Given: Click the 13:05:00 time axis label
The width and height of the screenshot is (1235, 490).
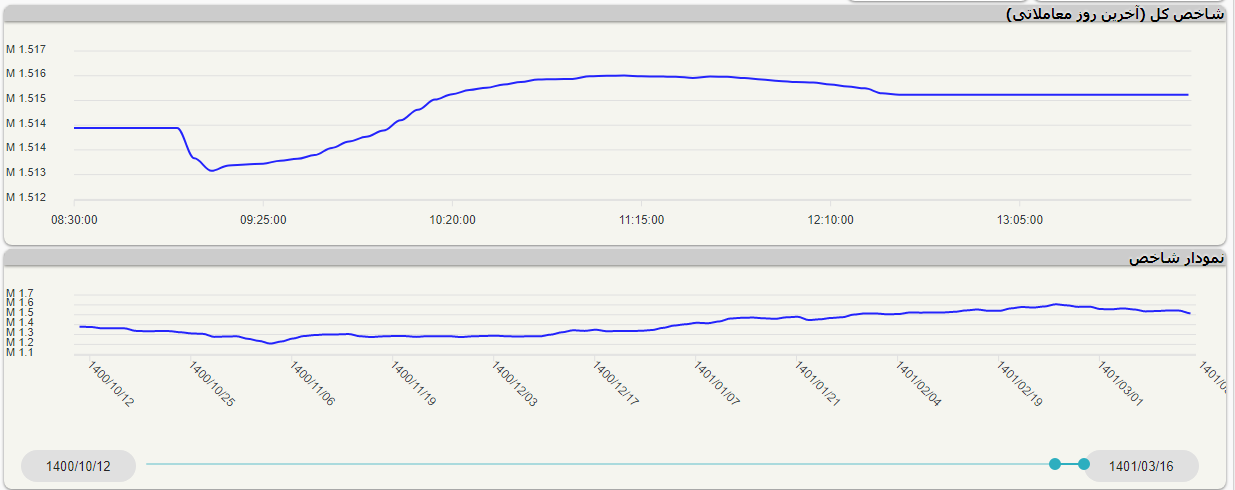Looking at the screenshot, I should 1019,220.
